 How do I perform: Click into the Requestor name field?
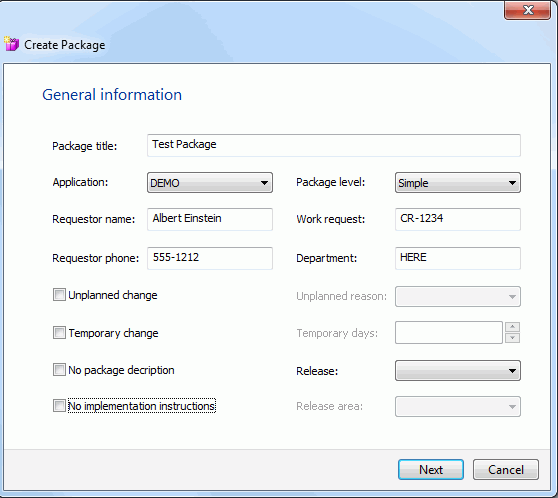(x=210, y=219)
